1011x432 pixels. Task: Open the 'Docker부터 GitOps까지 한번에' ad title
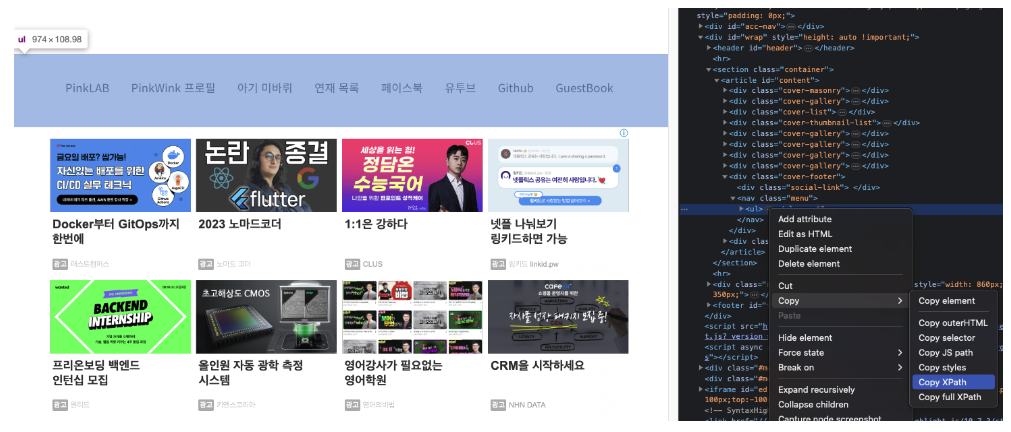[116, 231]
